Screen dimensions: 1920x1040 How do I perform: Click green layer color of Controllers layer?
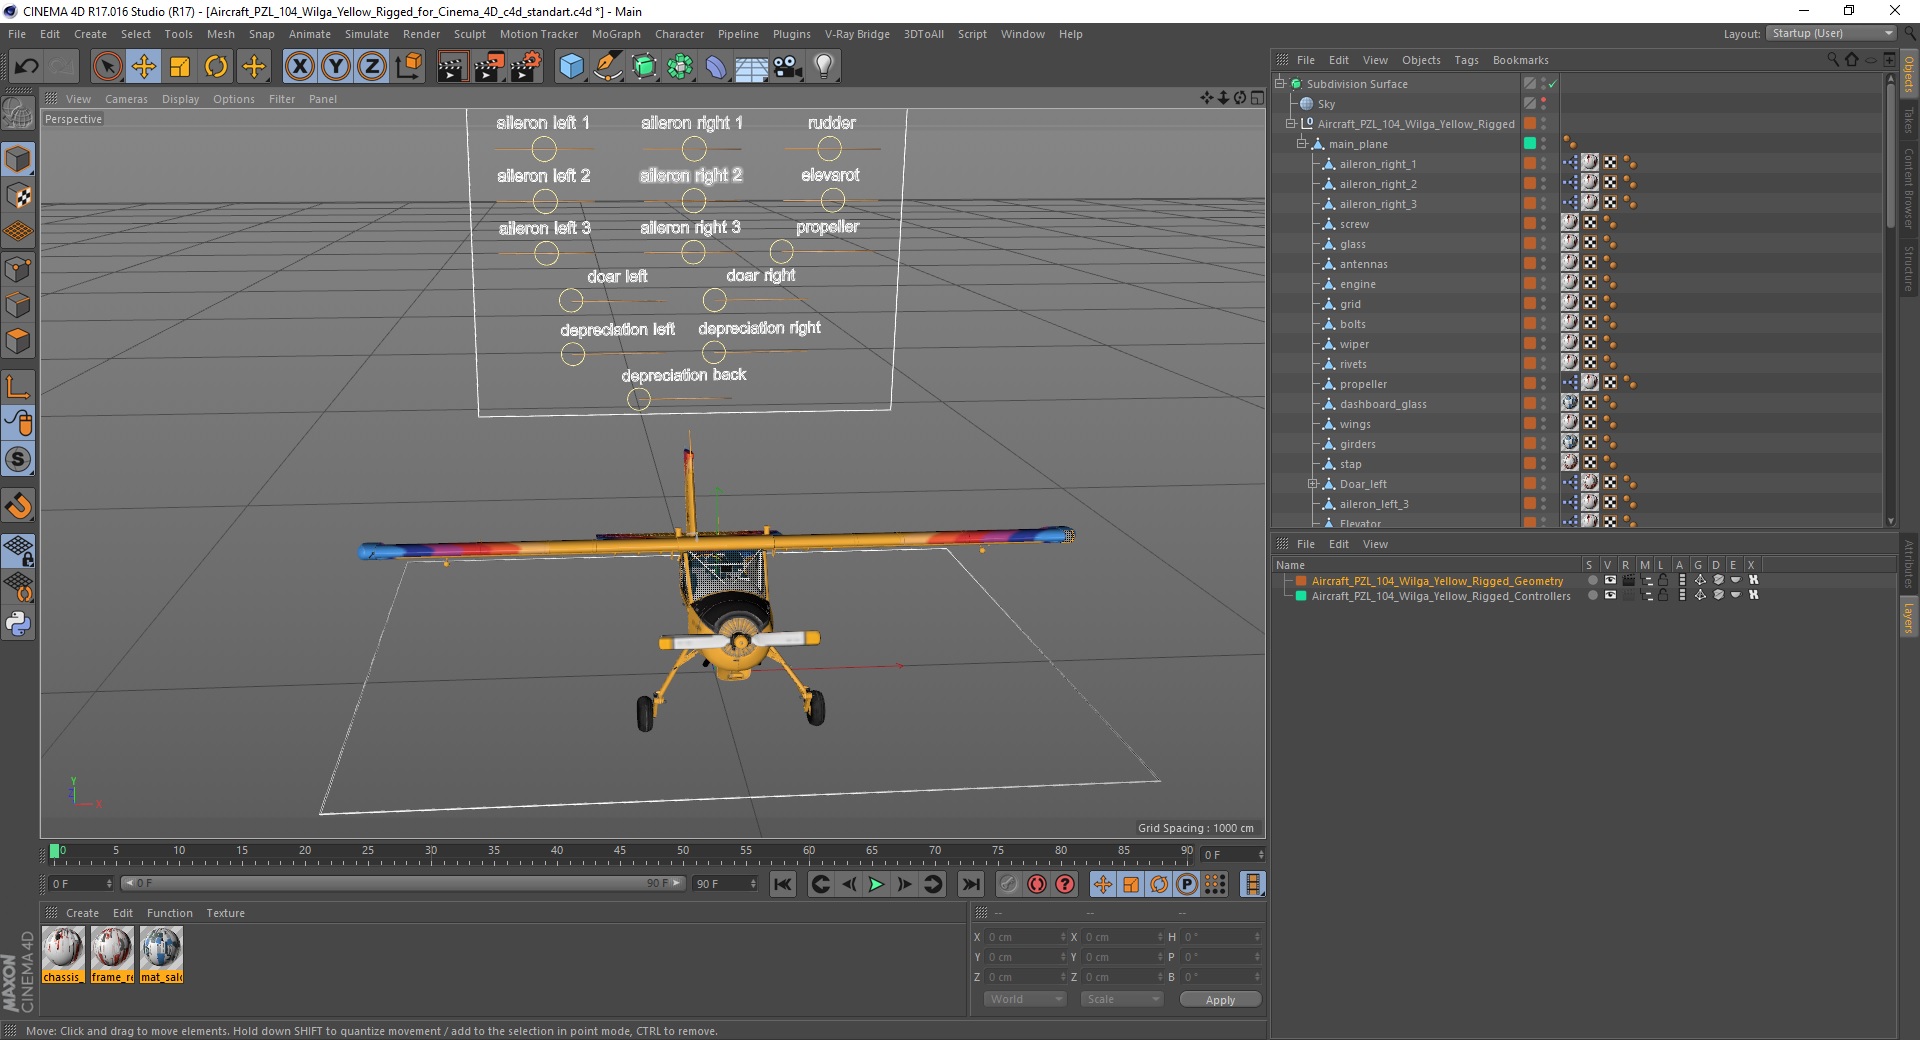(x=1301, y=595)
